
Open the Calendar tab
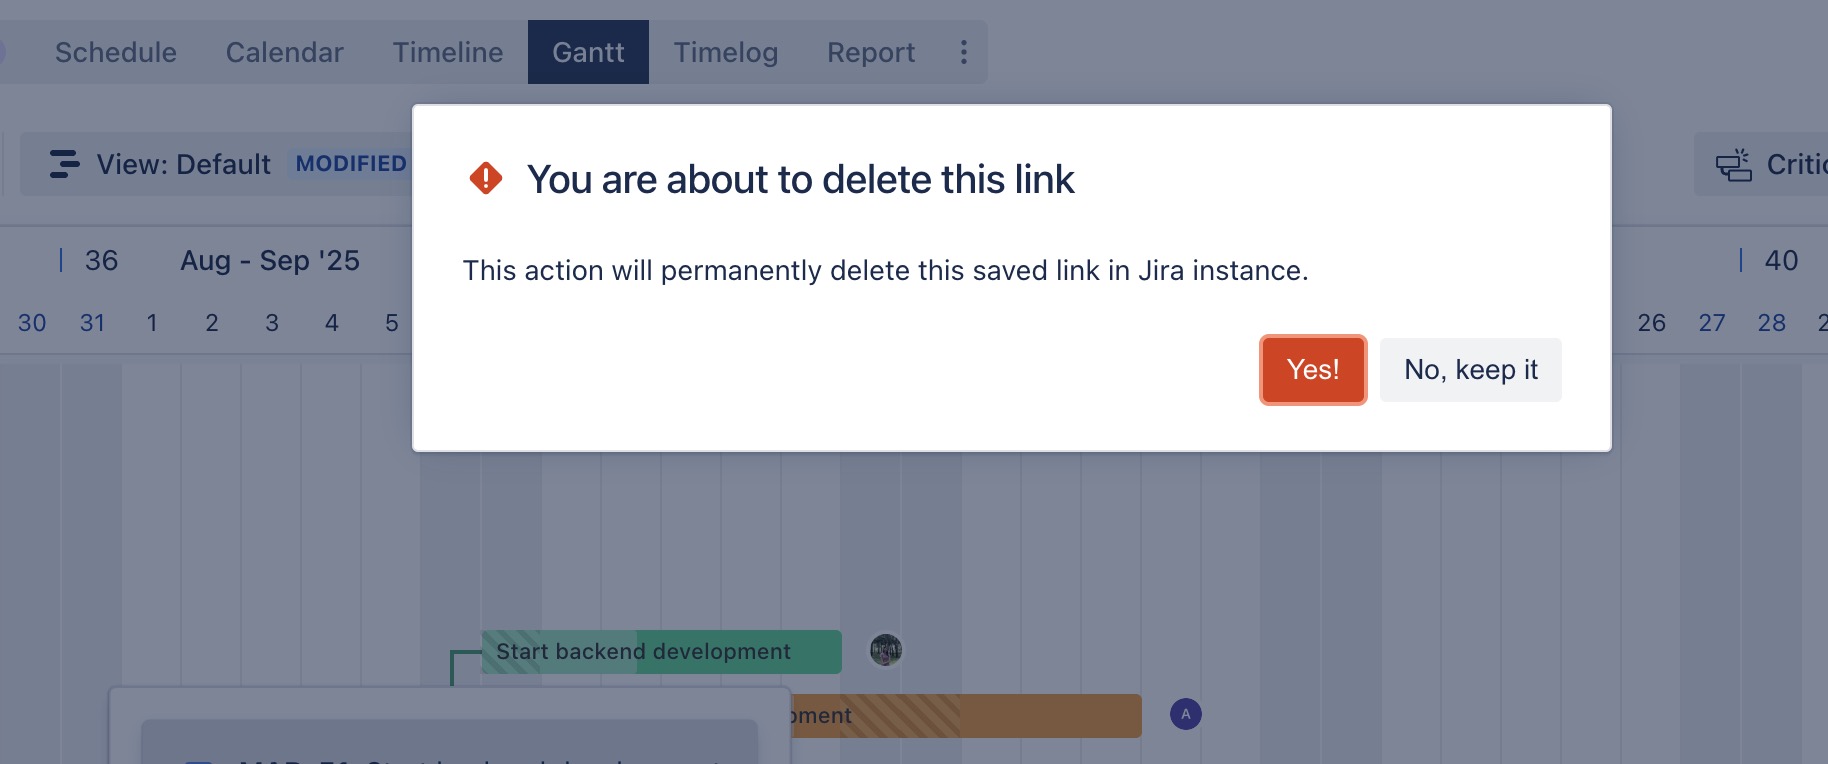pyautogui.click(x=284, y=52)
